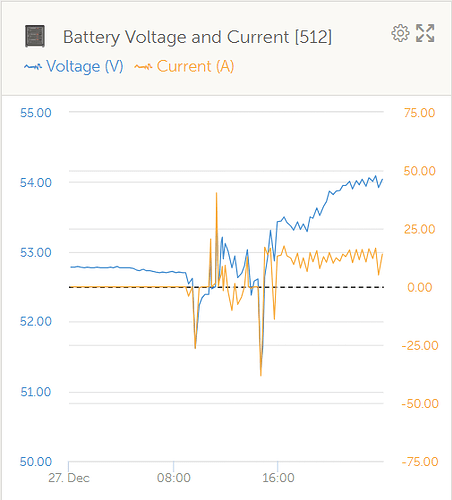This screenshot has height=500, width=452.
Task: Click the dashed zero current baseline
Action: point(226,287)
